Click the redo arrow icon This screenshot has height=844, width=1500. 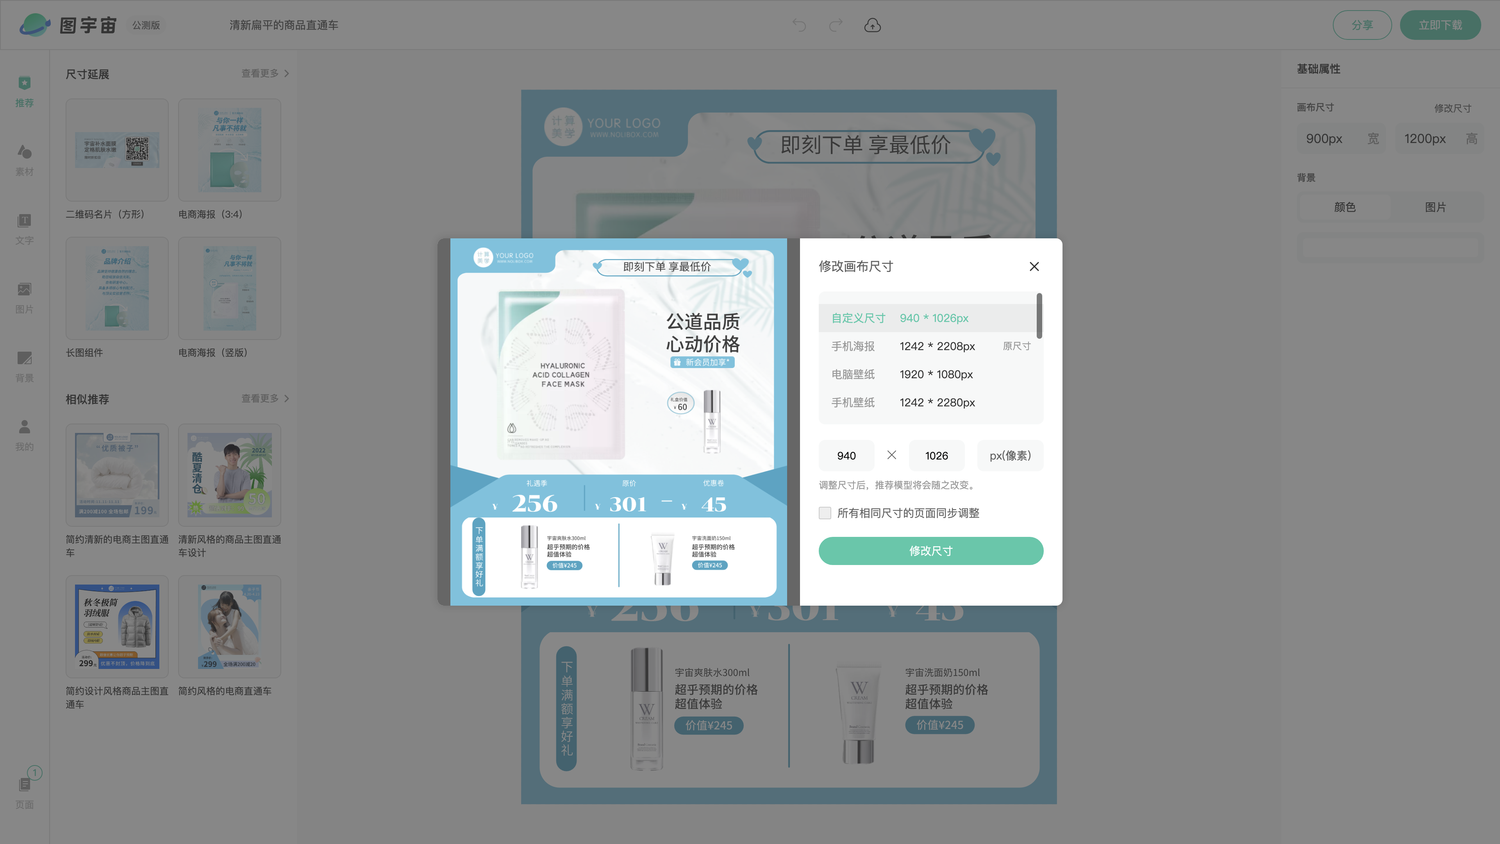pos(835,25)
